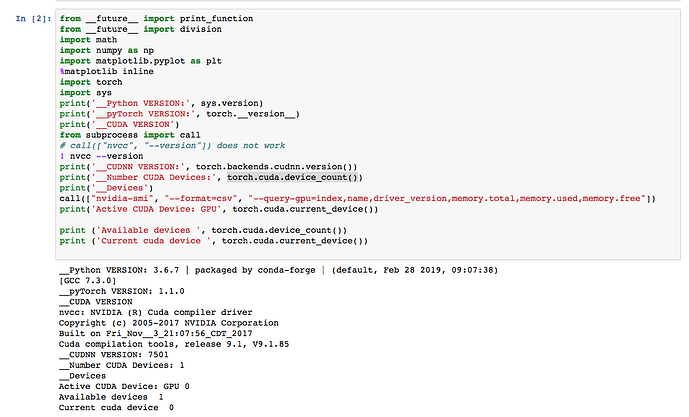Viewport: 689px width, 417px height.
Task: Click the 'Available devices' print statement in code
Action: 203,230
